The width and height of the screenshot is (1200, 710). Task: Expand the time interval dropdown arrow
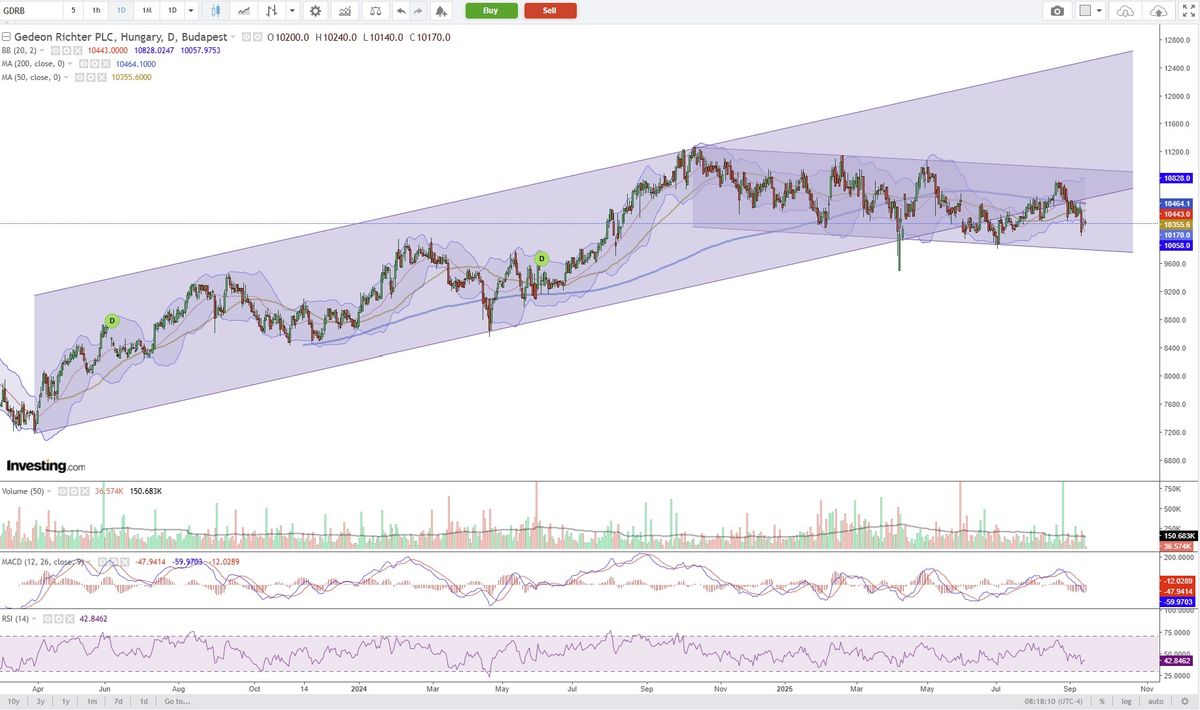coord(191,10)
